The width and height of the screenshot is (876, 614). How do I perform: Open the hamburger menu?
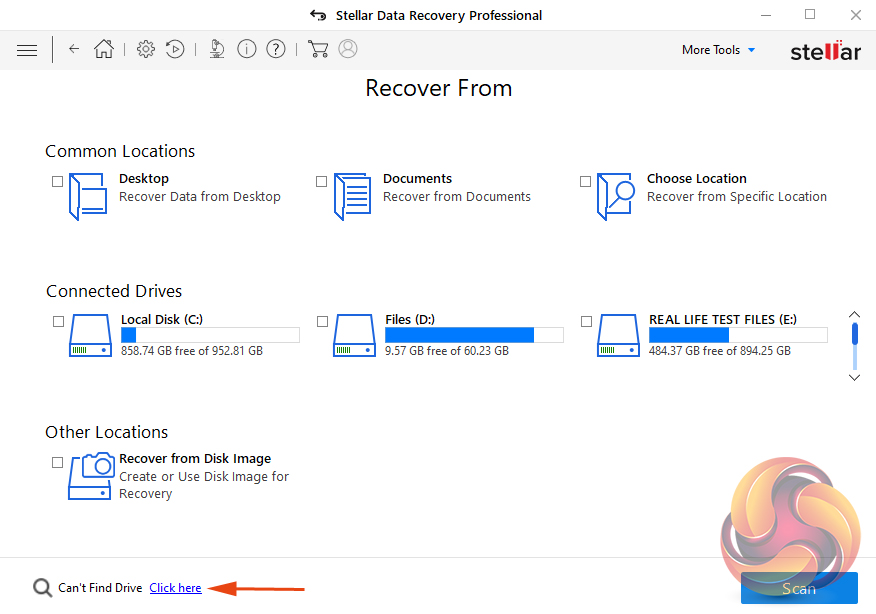(27, 50)
